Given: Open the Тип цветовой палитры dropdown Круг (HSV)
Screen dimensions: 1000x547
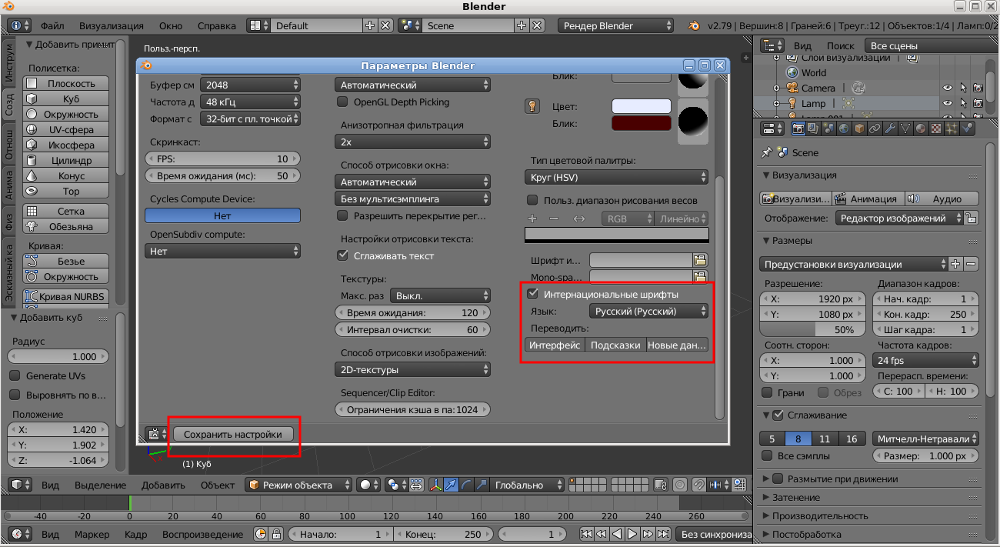Looking at the screenshot, I should (617, 177).
